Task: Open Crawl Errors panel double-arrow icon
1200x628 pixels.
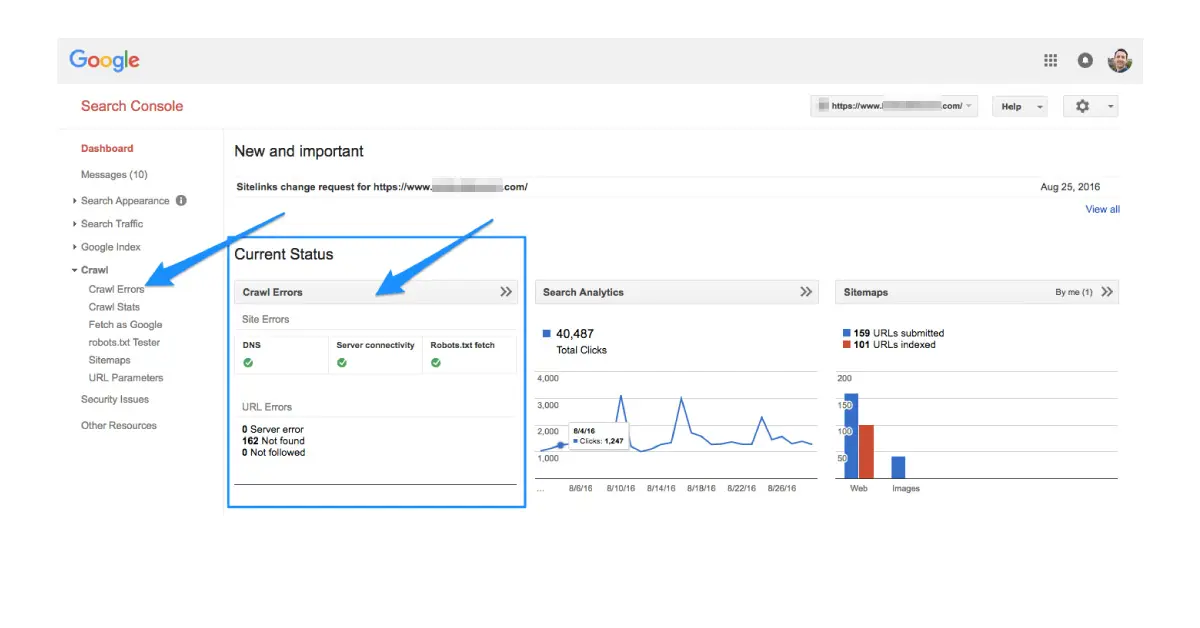Action: [x=506, y=292]
